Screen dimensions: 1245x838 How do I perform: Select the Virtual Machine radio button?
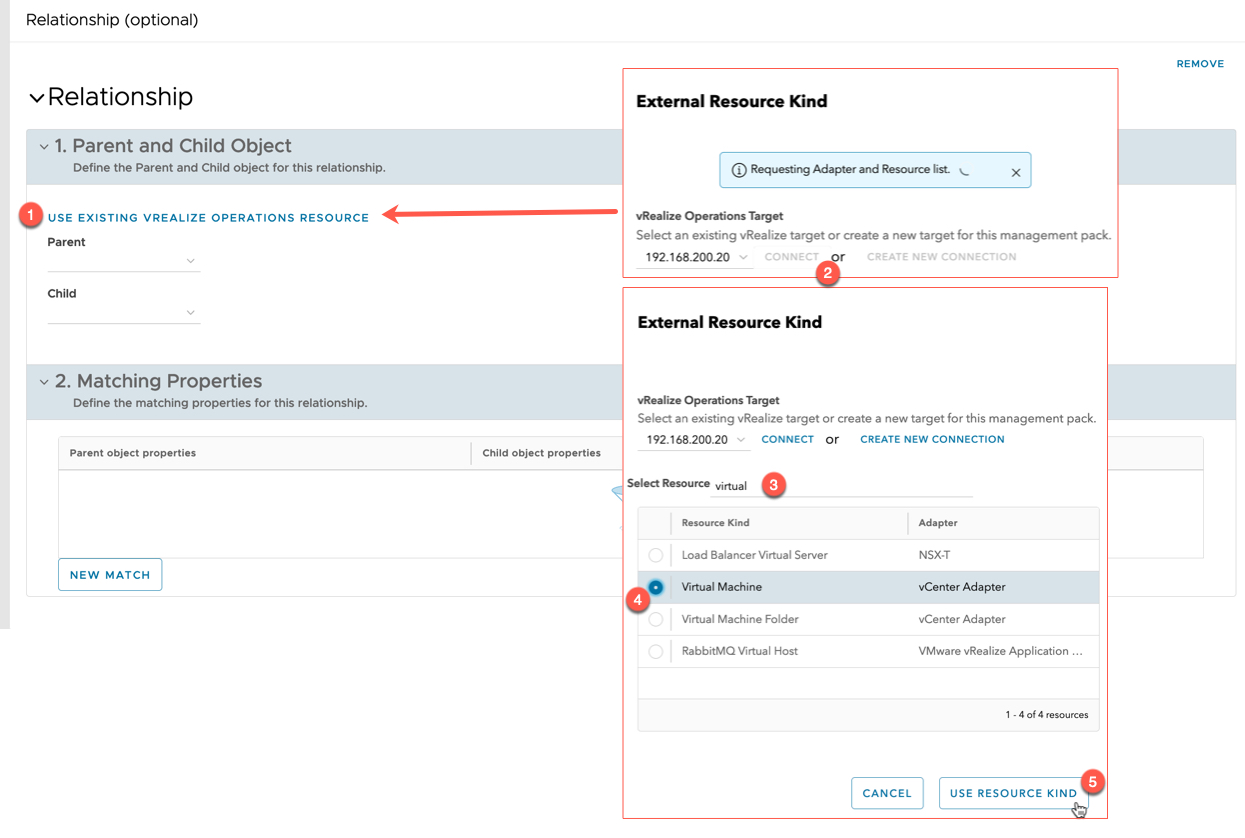(x=656, y=587)
